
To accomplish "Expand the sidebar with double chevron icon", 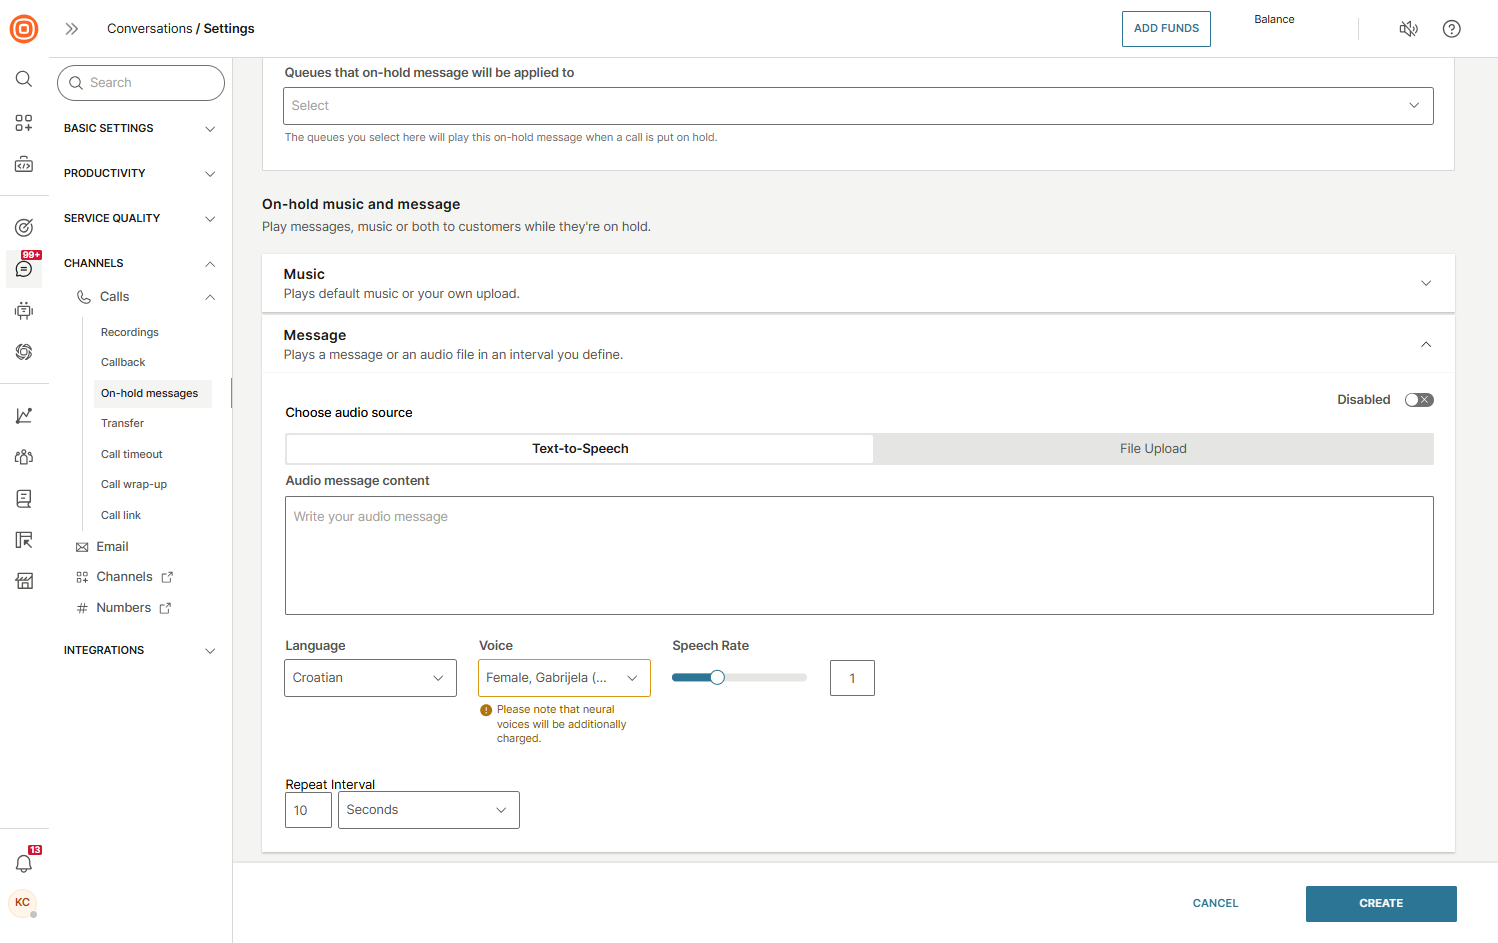I will (x=72, y=29).
